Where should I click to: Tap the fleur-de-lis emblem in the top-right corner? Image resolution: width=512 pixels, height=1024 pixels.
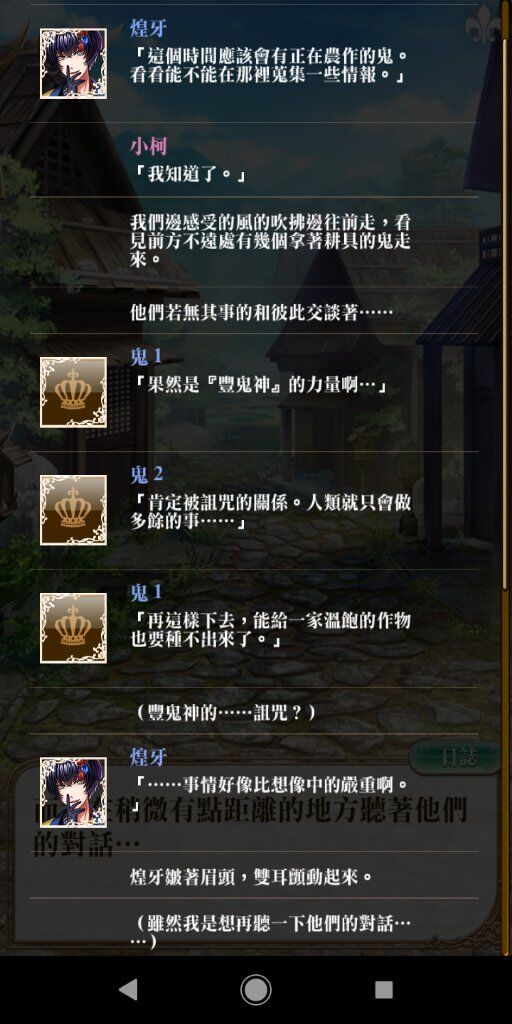pos(483,25)
